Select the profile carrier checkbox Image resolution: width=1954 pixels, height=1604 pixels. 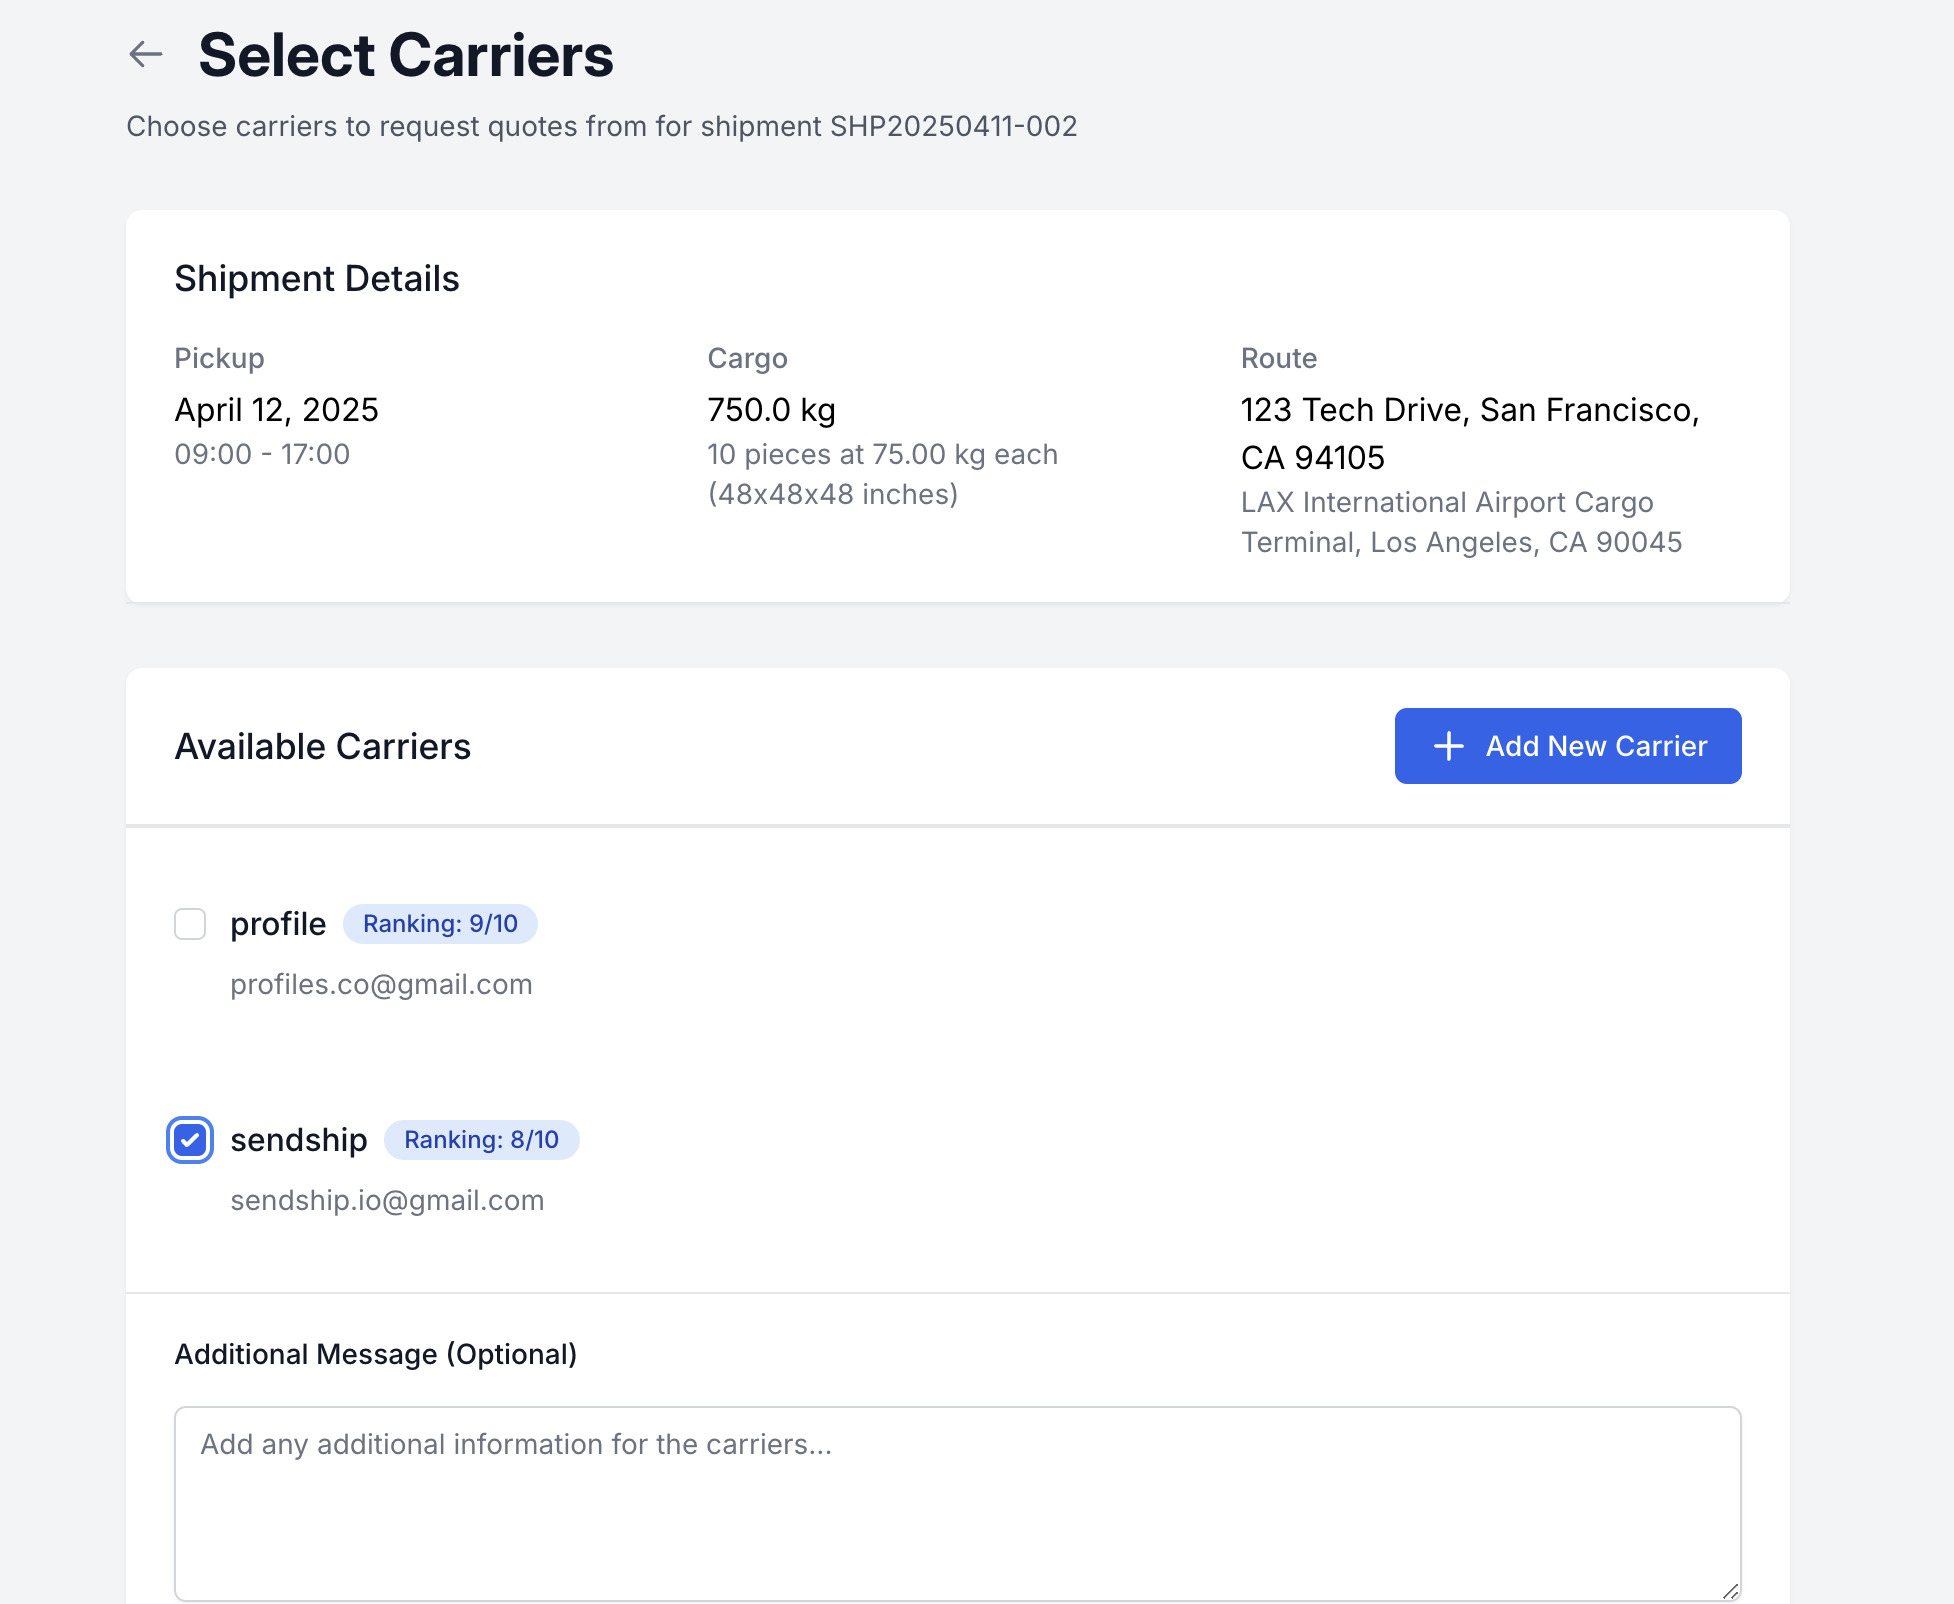click(x=190, y=924)
